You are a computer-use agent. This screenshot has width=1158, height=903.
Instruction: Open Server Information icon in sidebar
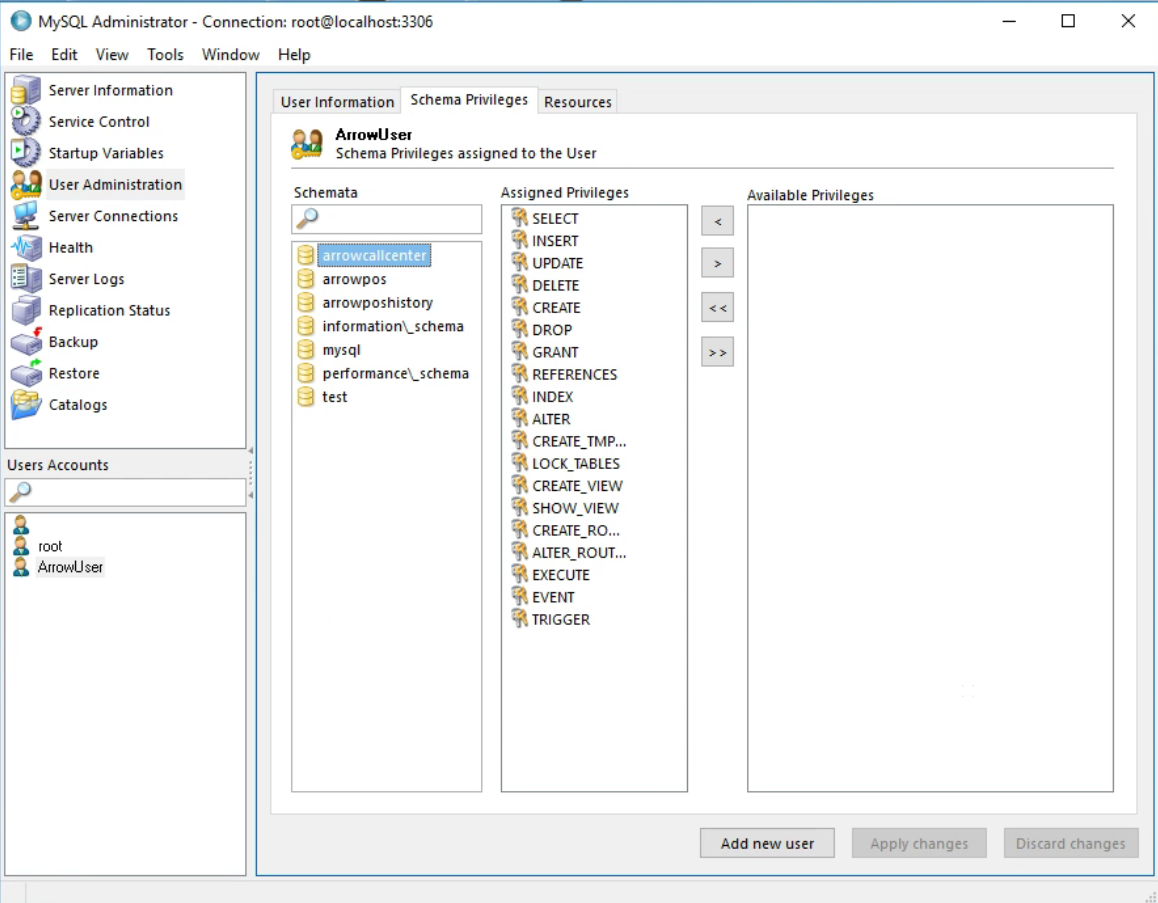coord(26,90)
